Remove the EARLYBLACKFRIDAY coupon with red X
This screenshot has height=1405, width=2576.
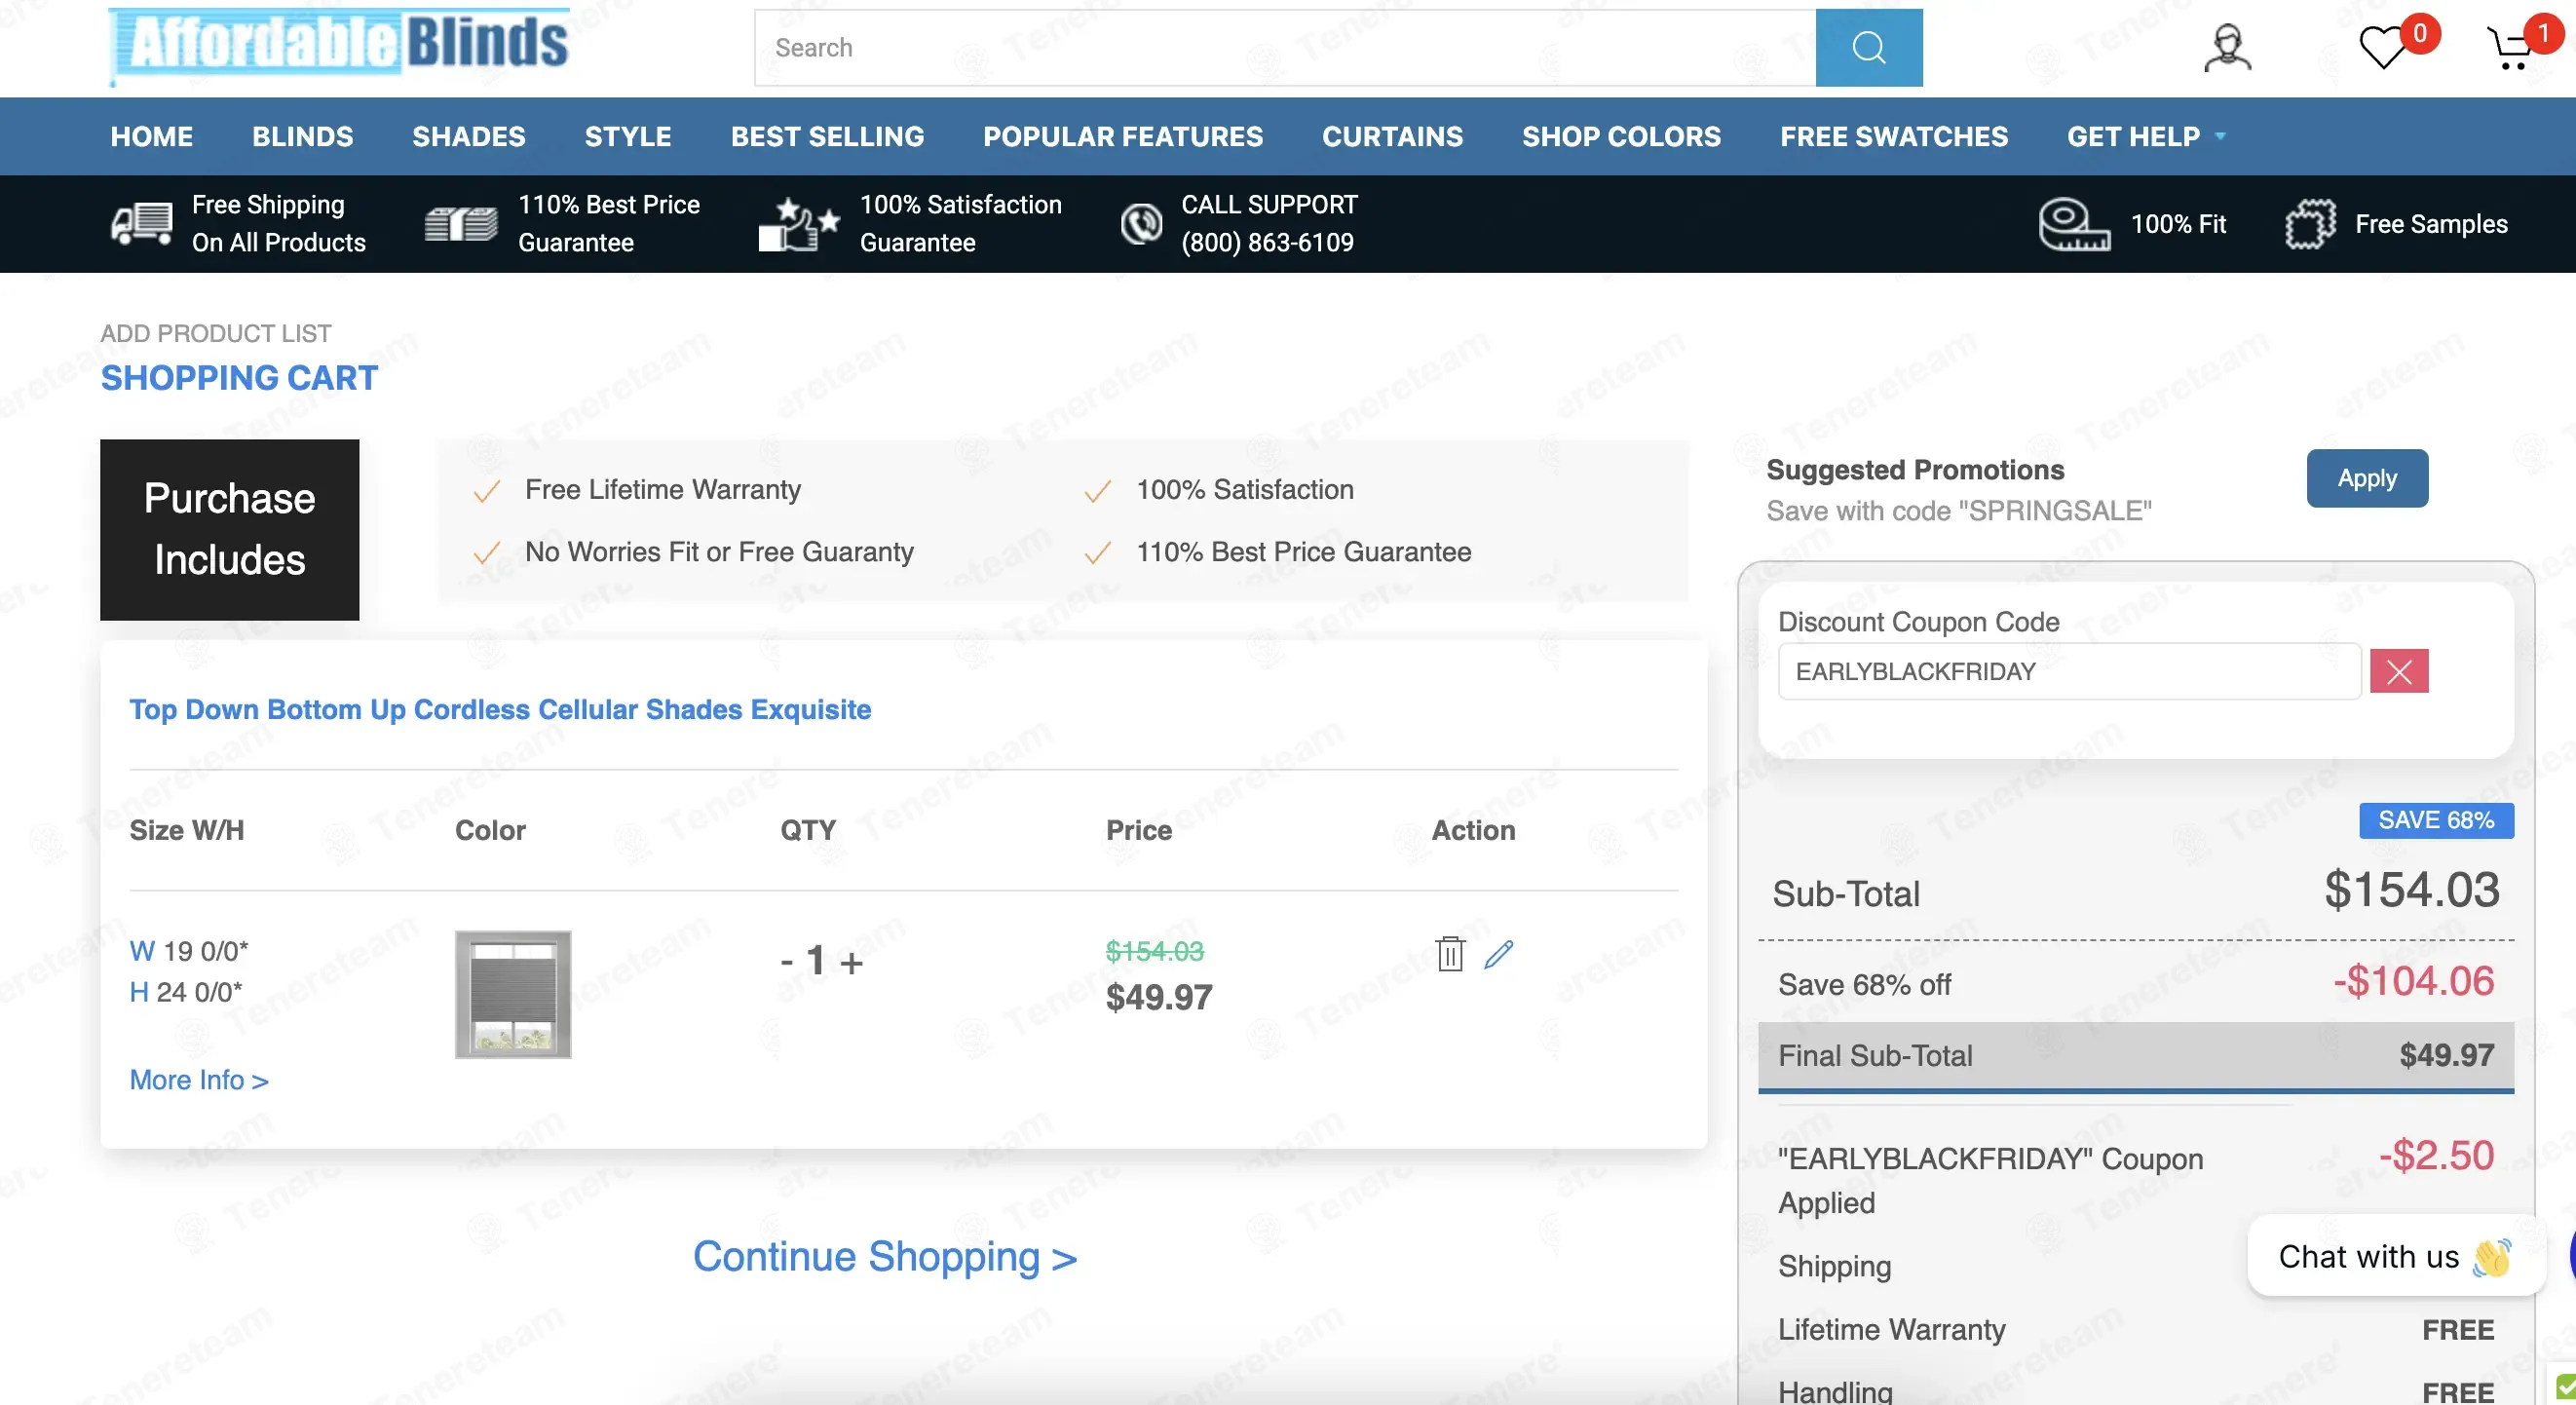click(x=2399, y=671)
